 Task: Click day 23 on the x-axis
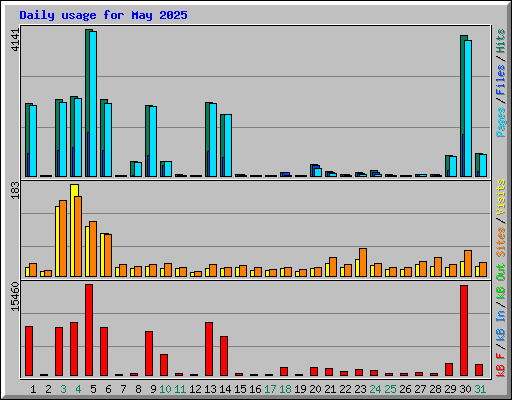(x=360, y=389)
